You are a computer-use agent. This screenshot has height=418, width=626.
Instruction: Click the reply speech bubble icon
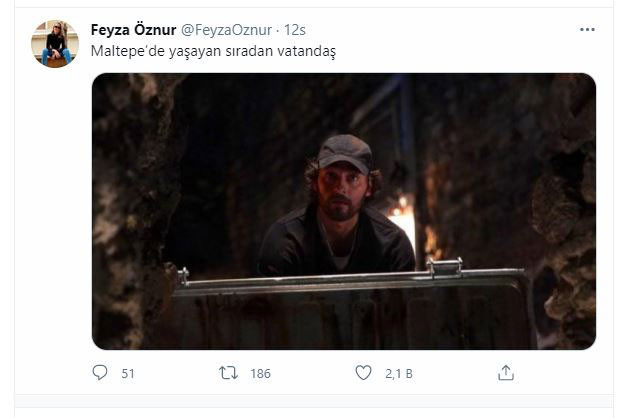click(99, 373)
